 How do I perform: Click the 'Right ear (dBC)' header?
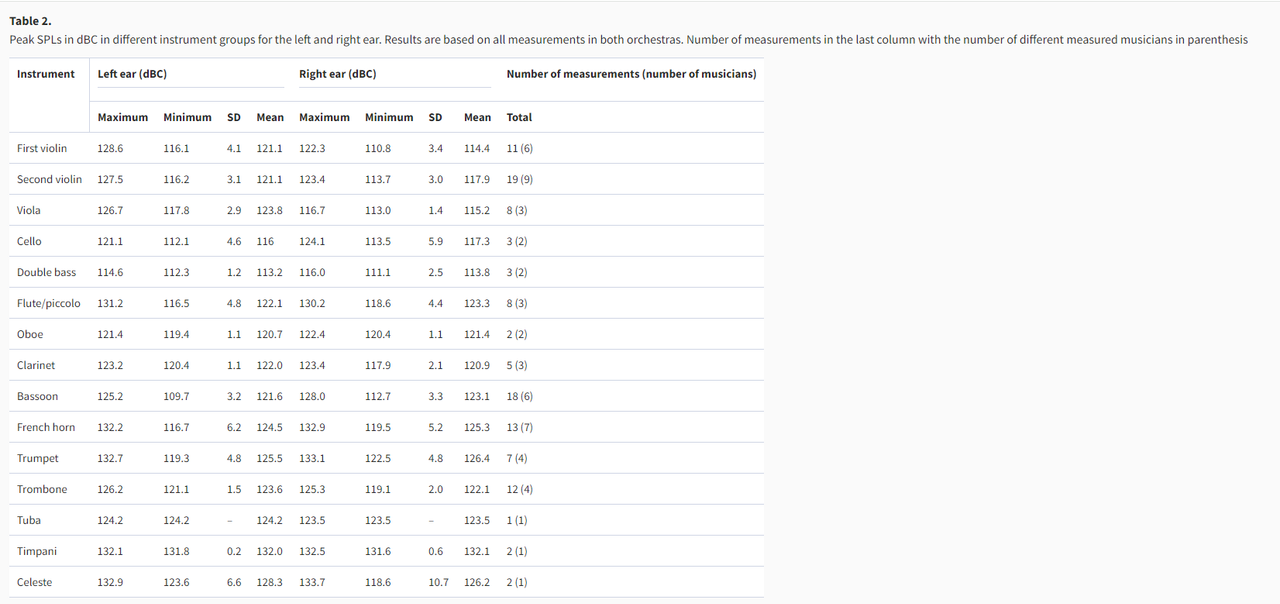click(338, 74)
